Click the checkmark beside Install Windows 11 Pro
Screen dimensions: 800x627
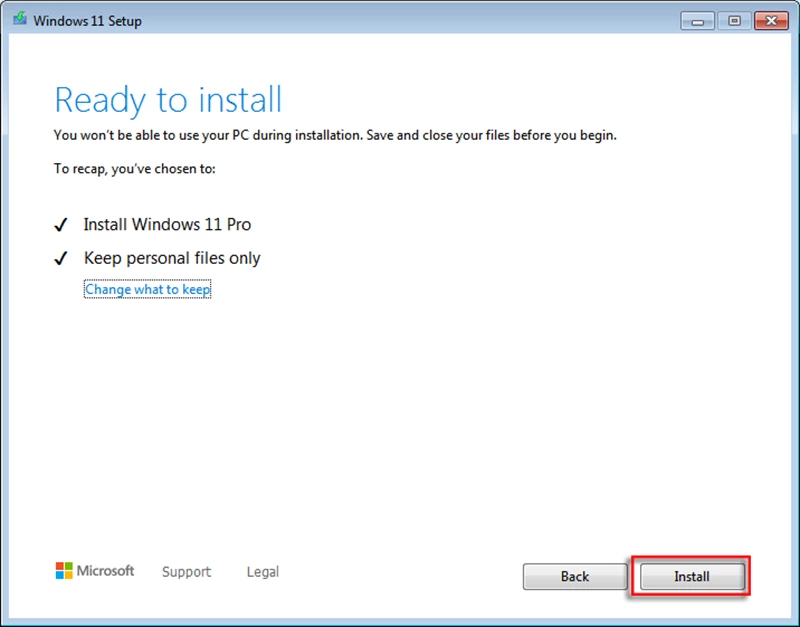pos(61,224)
